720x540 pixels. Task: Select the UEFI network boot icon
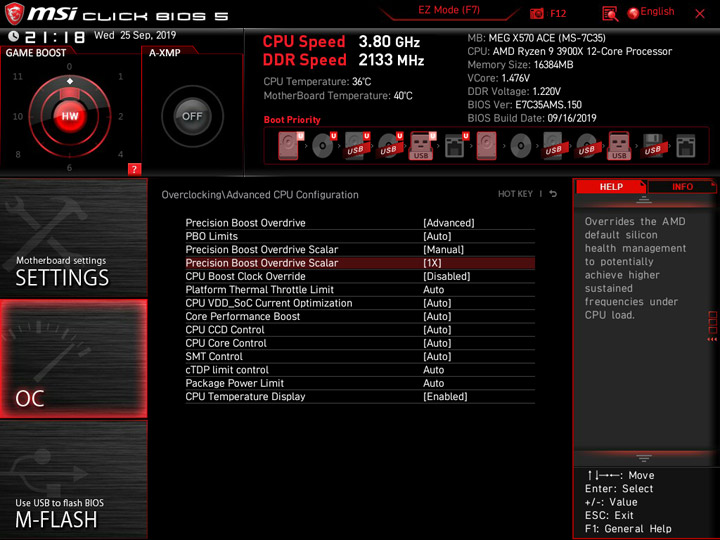pos(456,146)
